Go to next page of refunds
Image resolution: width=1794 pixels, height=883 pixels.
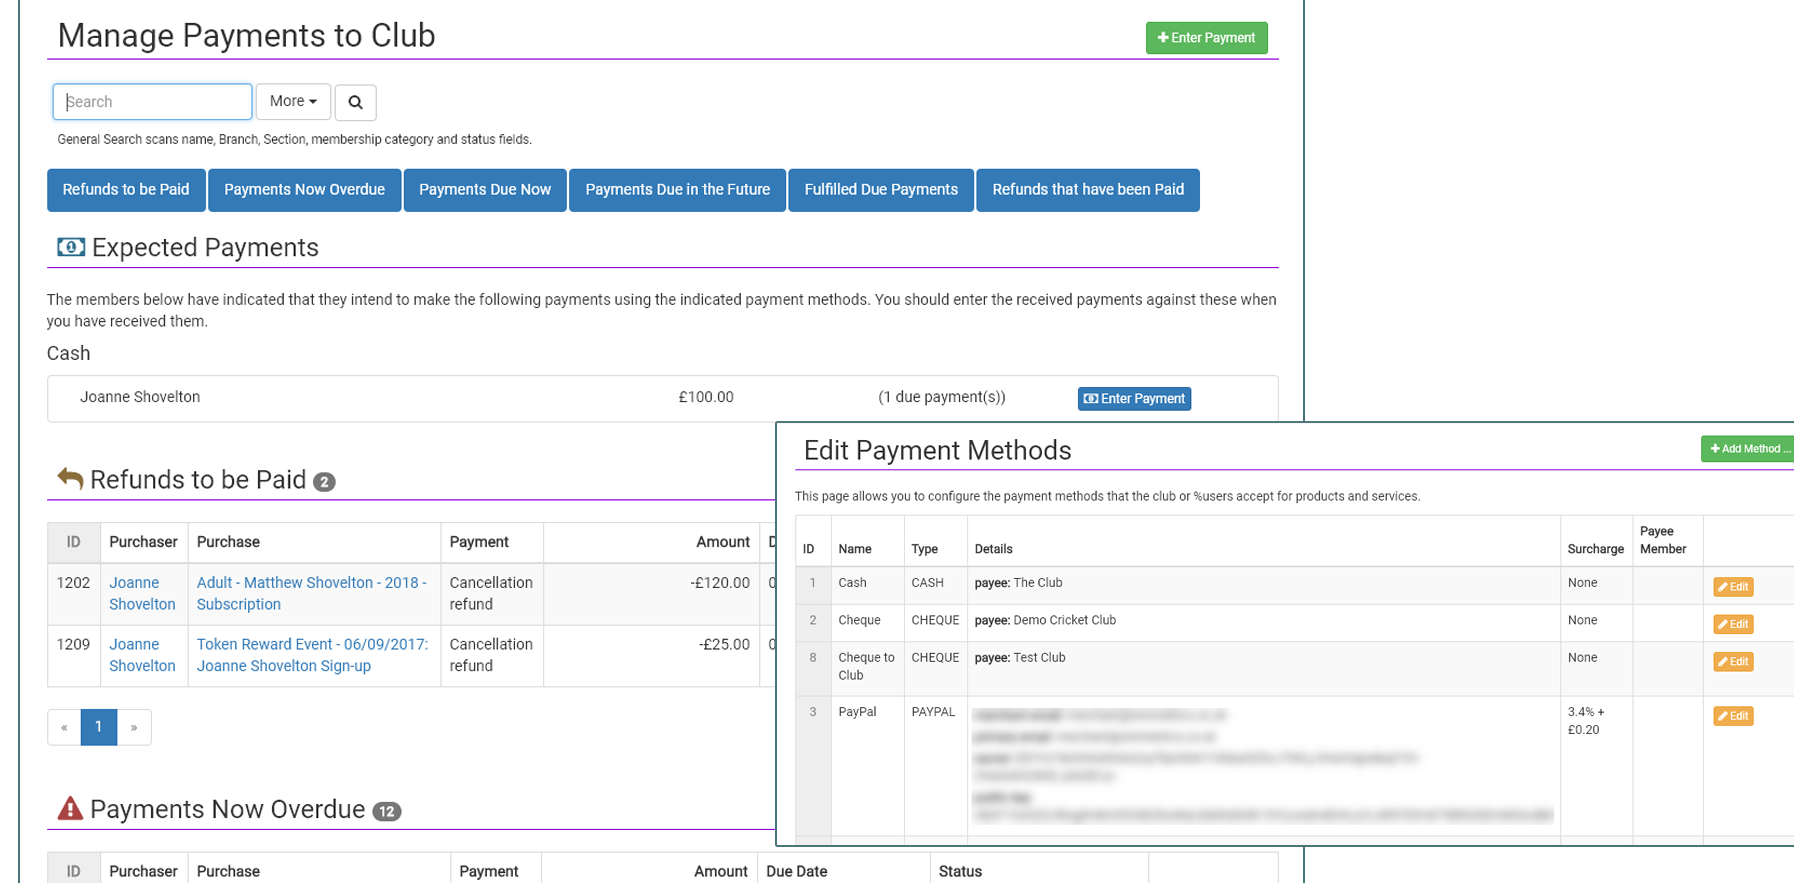134,727
